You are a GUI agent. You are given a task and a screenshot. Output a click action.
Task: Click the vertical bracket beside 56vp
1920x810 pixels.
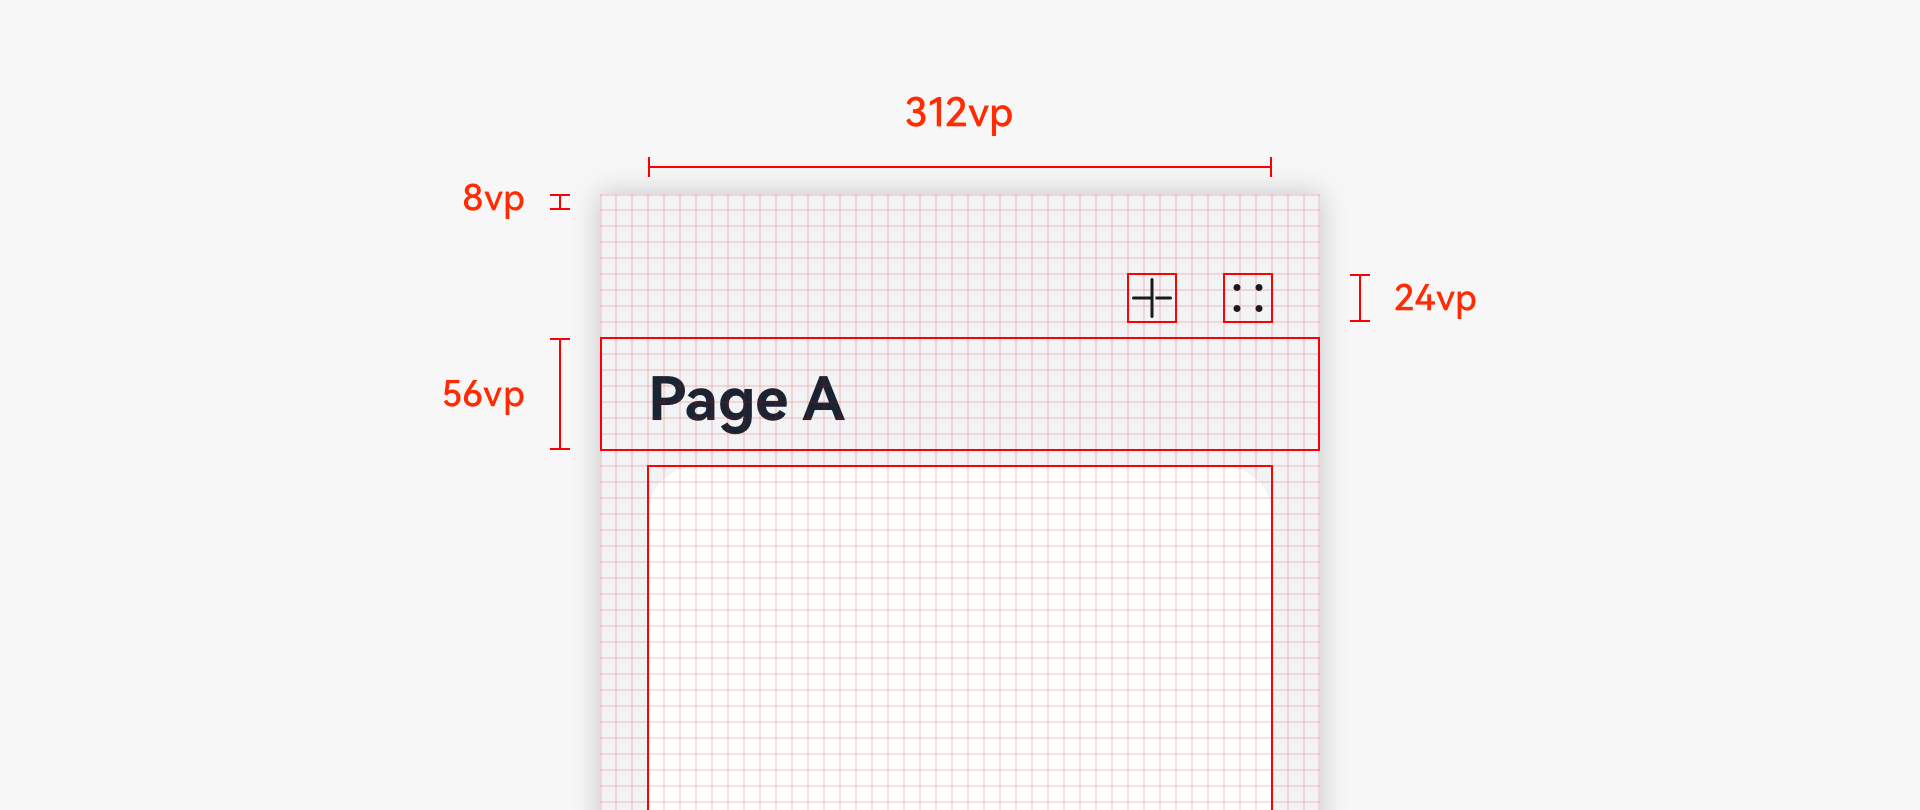coord(560,394)
